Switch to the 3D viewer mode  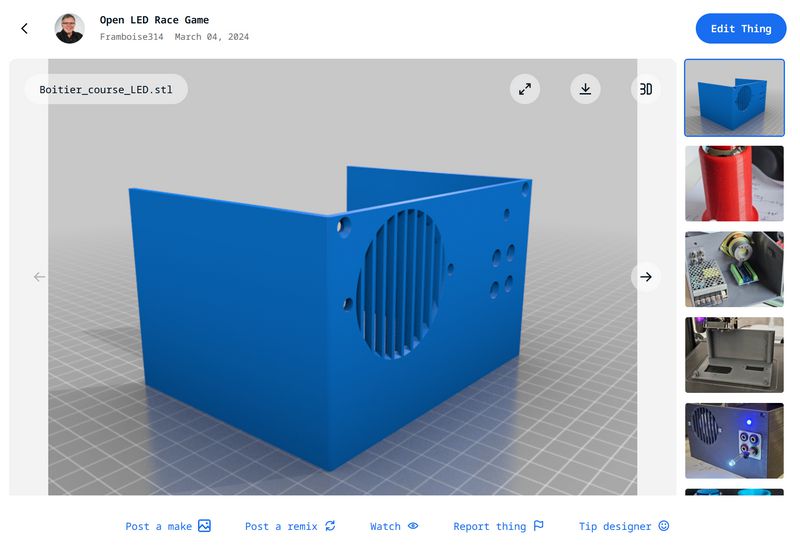(645, 89)
